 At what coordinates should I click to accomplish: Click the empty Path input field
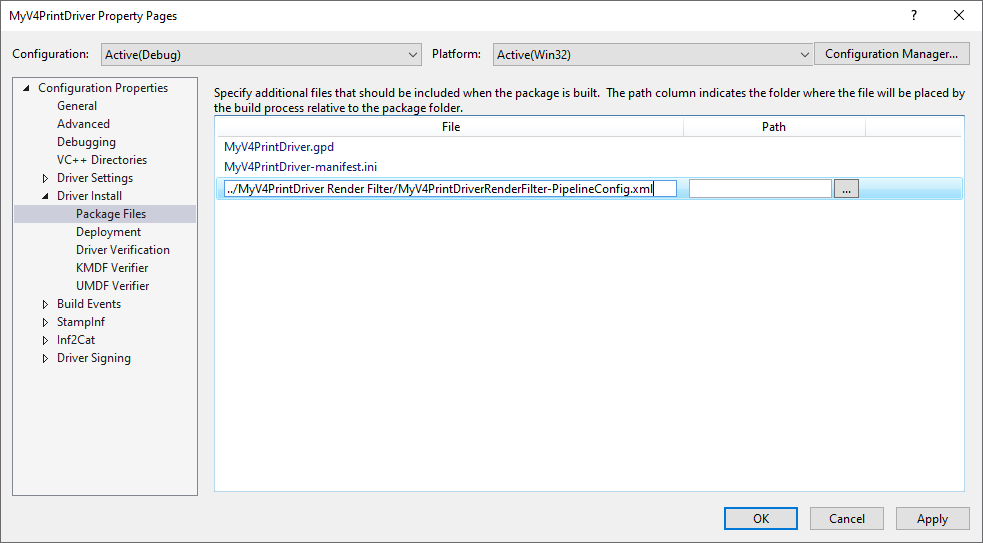click(760, 189)
